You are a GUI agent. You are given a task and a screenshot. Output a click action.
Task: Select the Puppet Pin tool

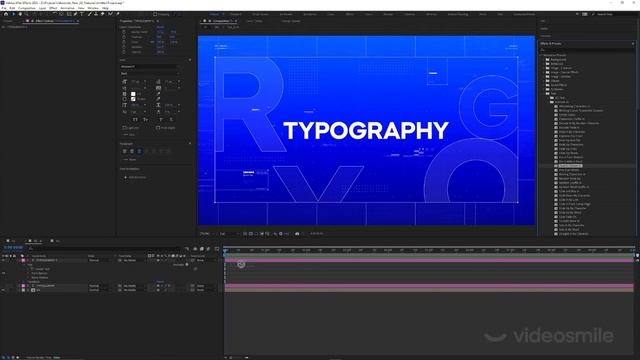[x=118, y=14]
